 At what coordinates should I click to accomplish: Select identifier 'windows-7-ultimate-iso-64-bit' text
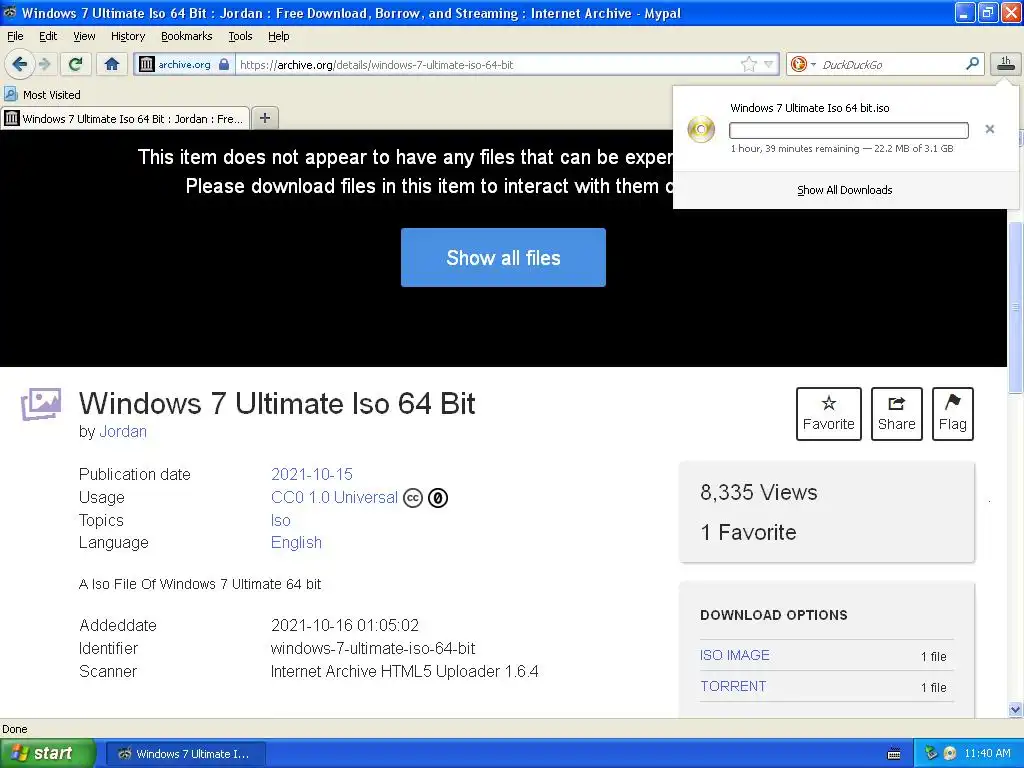pyautogui.click(x=373, y=648)
